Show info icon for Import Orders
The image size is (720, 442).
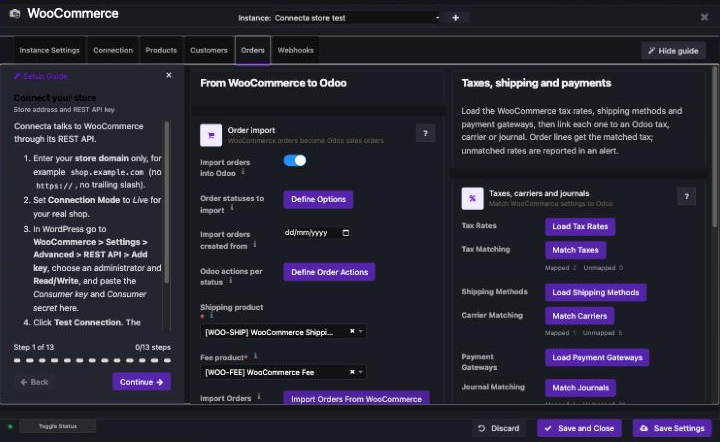pos(259,397)
